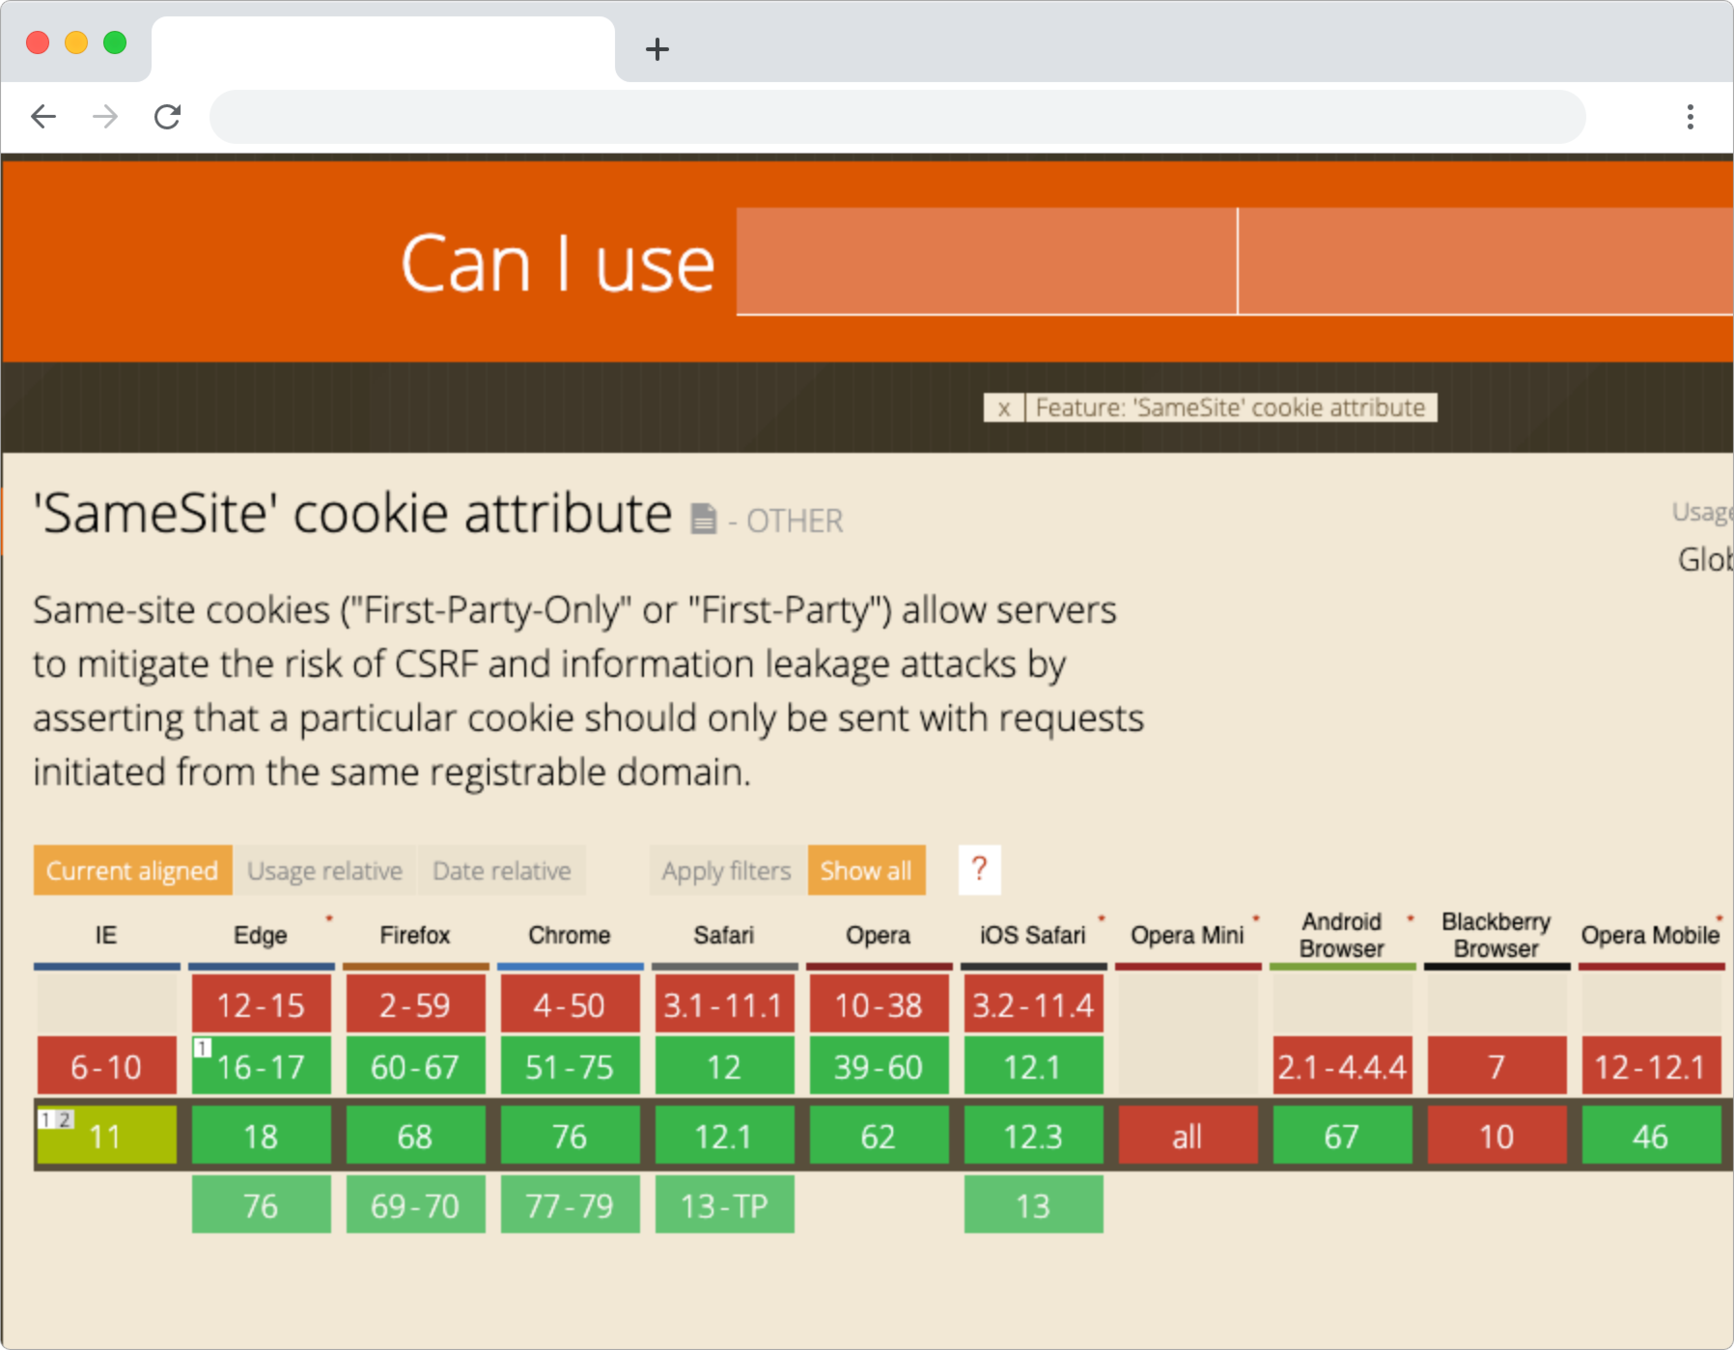Select the Current aligned view

coord(132,870)
